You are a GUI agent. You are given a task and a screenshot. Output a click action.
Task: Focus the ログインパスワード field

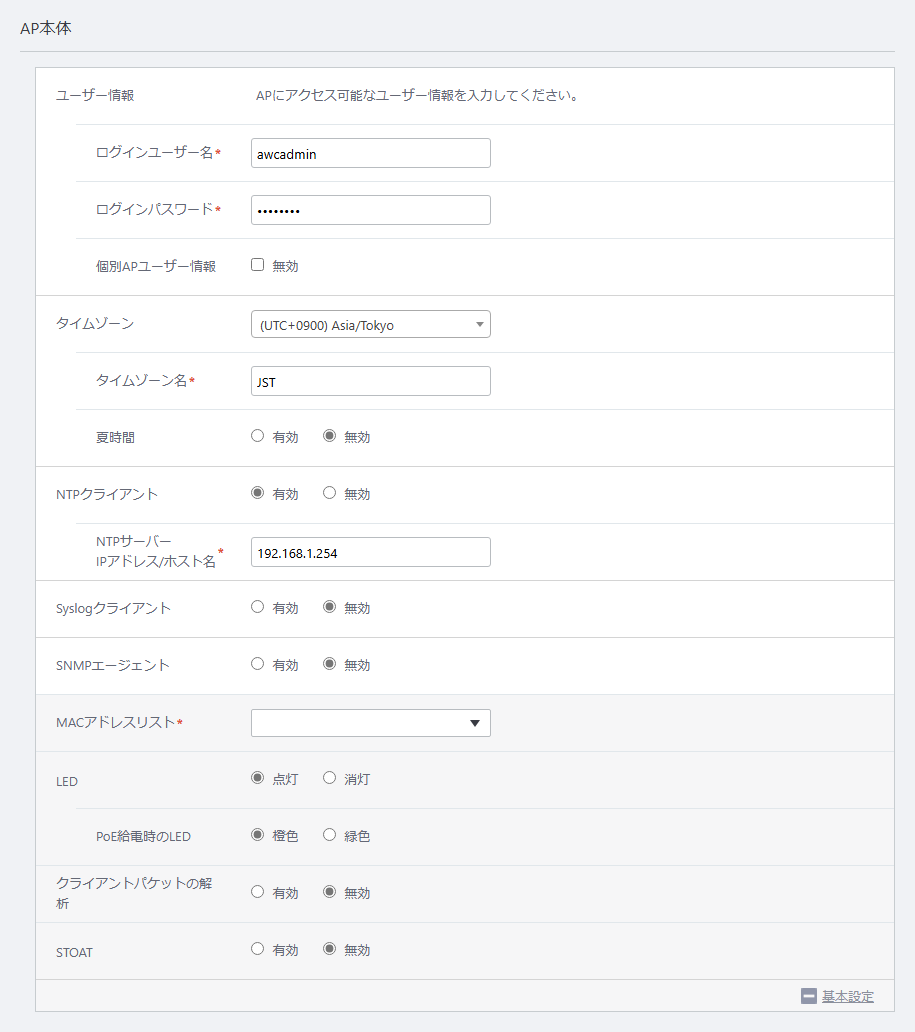click(371, 210)
